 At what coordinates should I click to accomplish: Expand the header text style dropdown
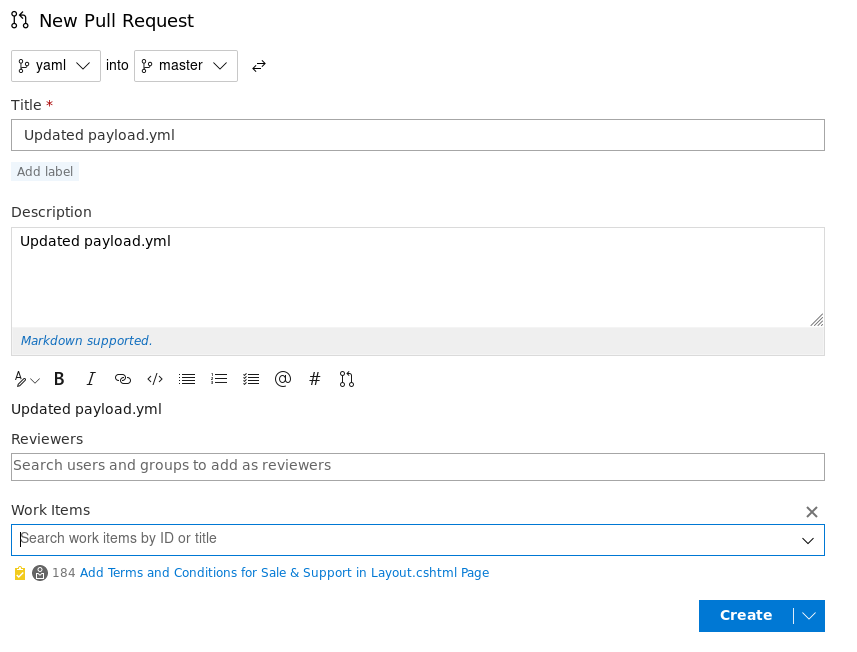click(x=27, y=379)
